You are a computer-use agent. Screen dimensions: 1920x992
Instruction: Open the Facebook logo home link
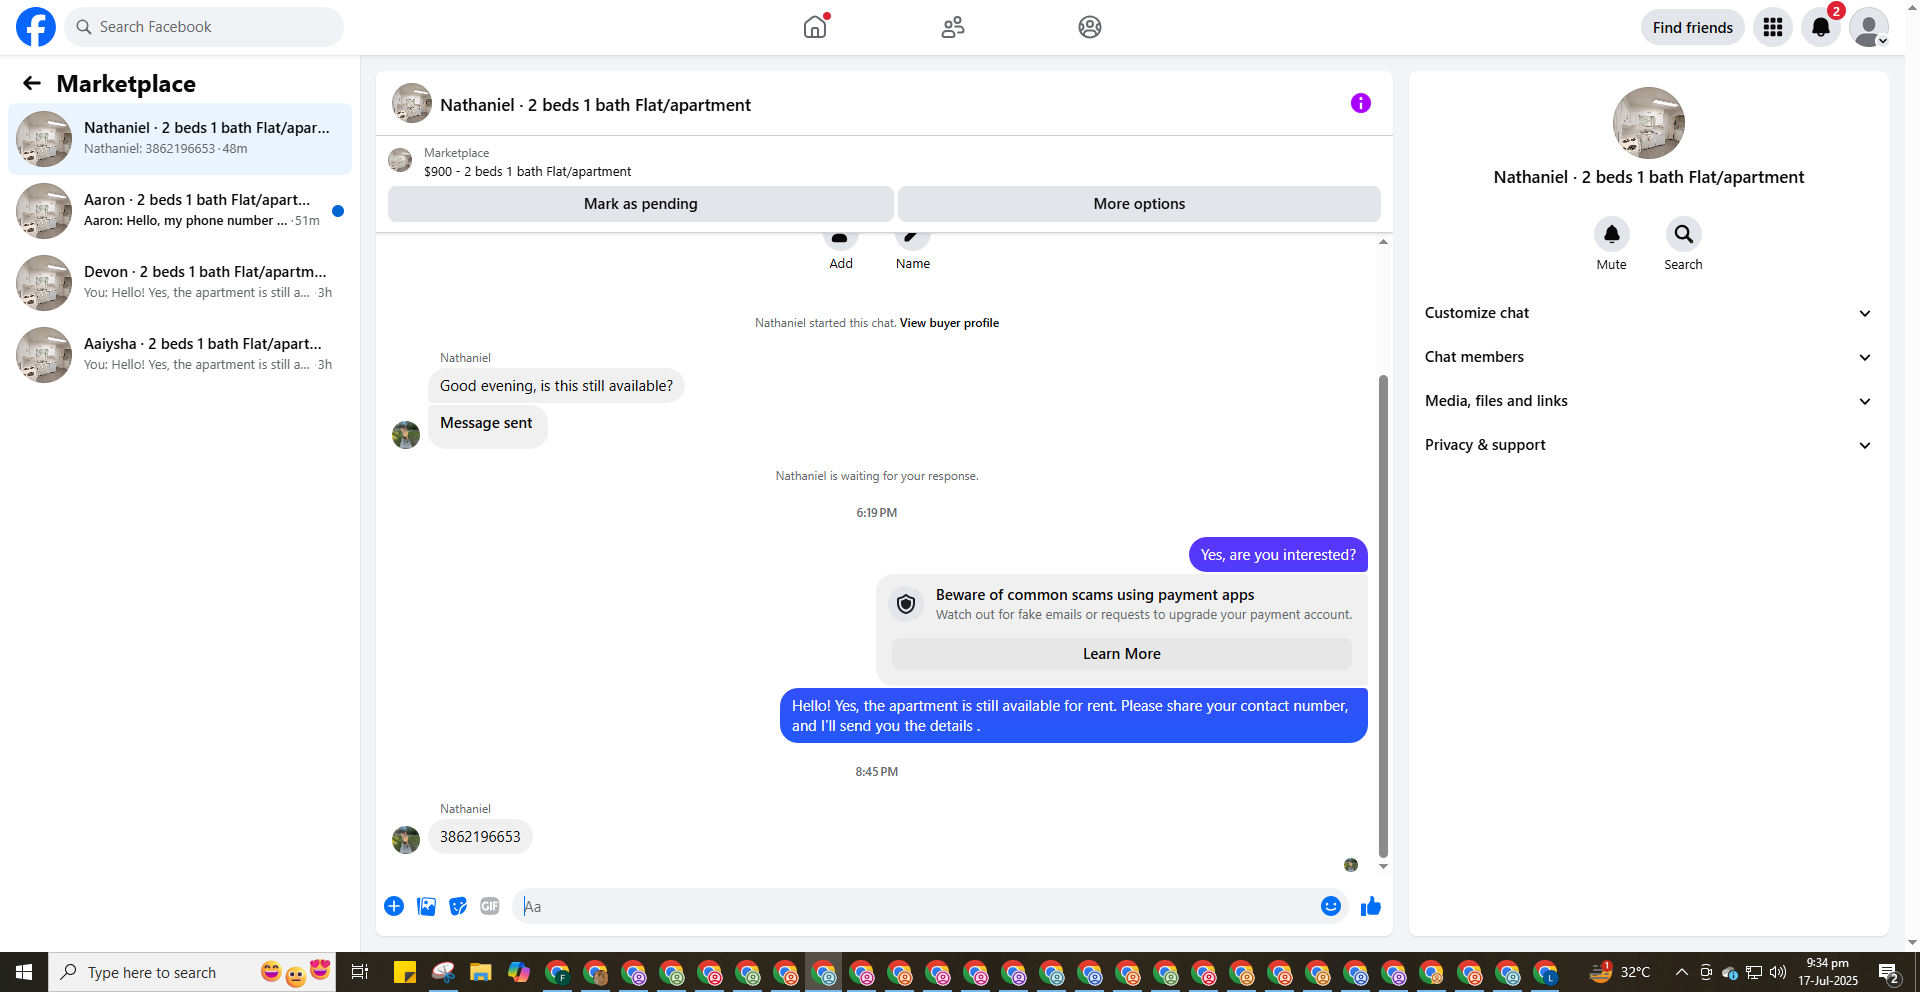pyautogui.click(x=36, y=27)
